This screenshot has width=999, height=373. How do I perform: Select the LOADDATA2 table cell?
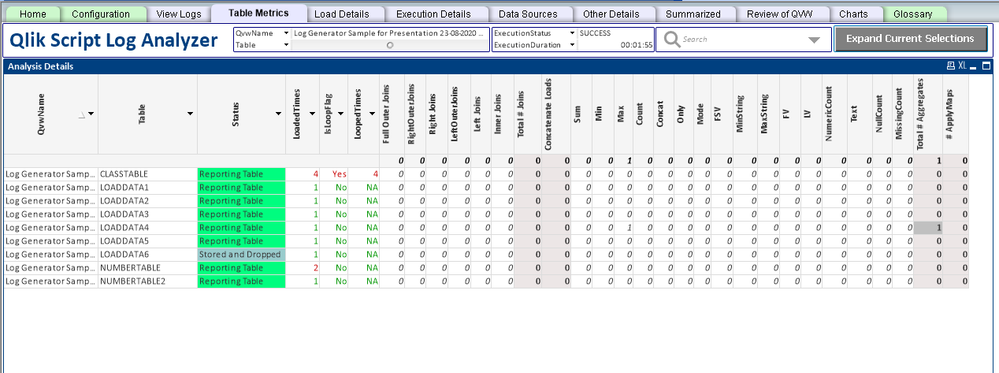[x=148, y=201]
